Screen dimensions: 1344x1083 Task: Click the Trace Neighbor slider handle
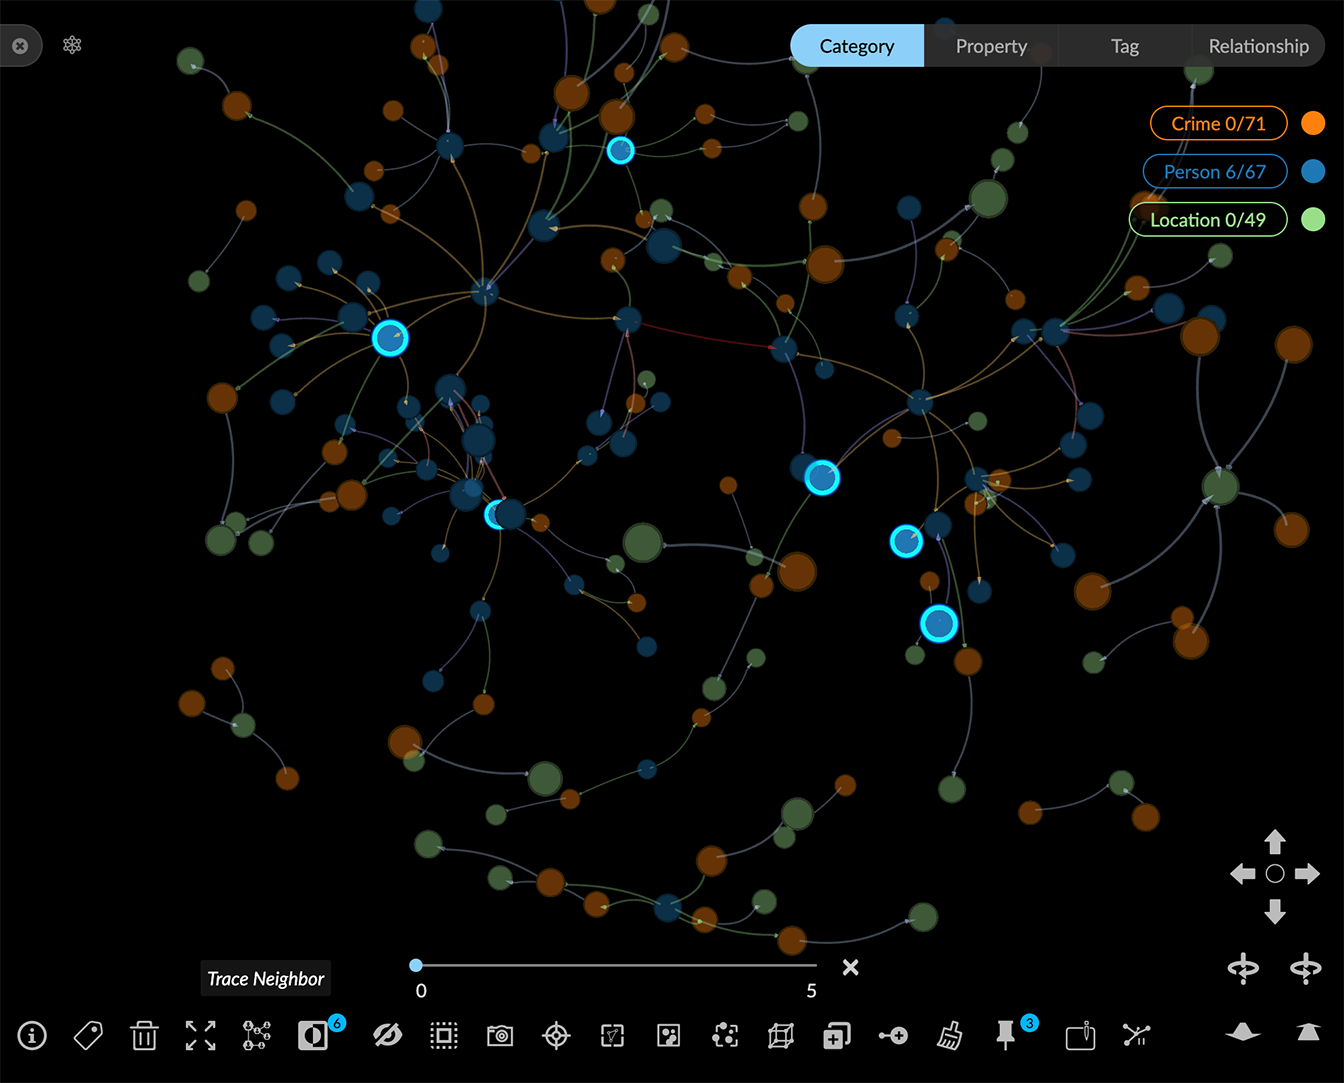pos(416,965)
